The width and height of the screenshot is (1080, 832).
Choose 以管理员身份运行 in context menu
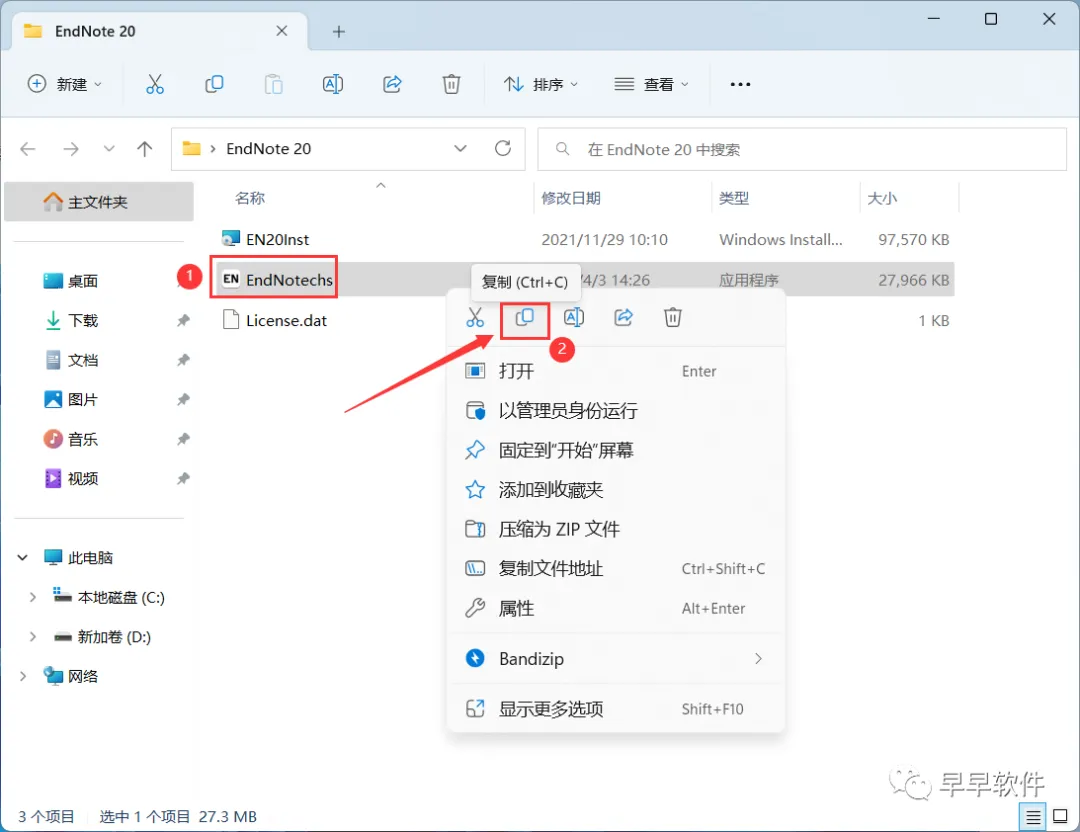click(x=616, y=410)
